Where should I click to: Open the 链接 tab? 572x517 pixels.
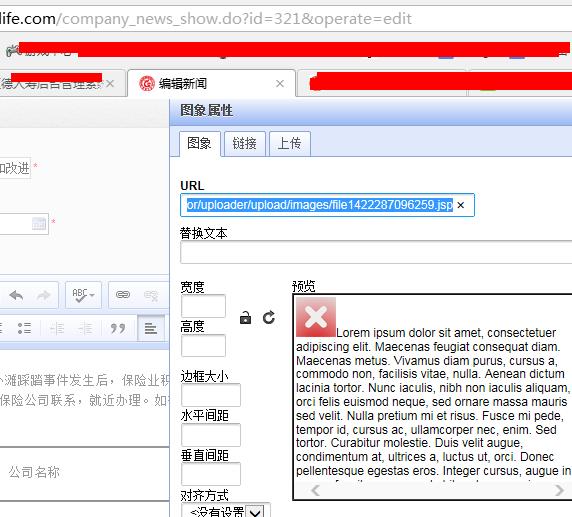pos(245,144)
